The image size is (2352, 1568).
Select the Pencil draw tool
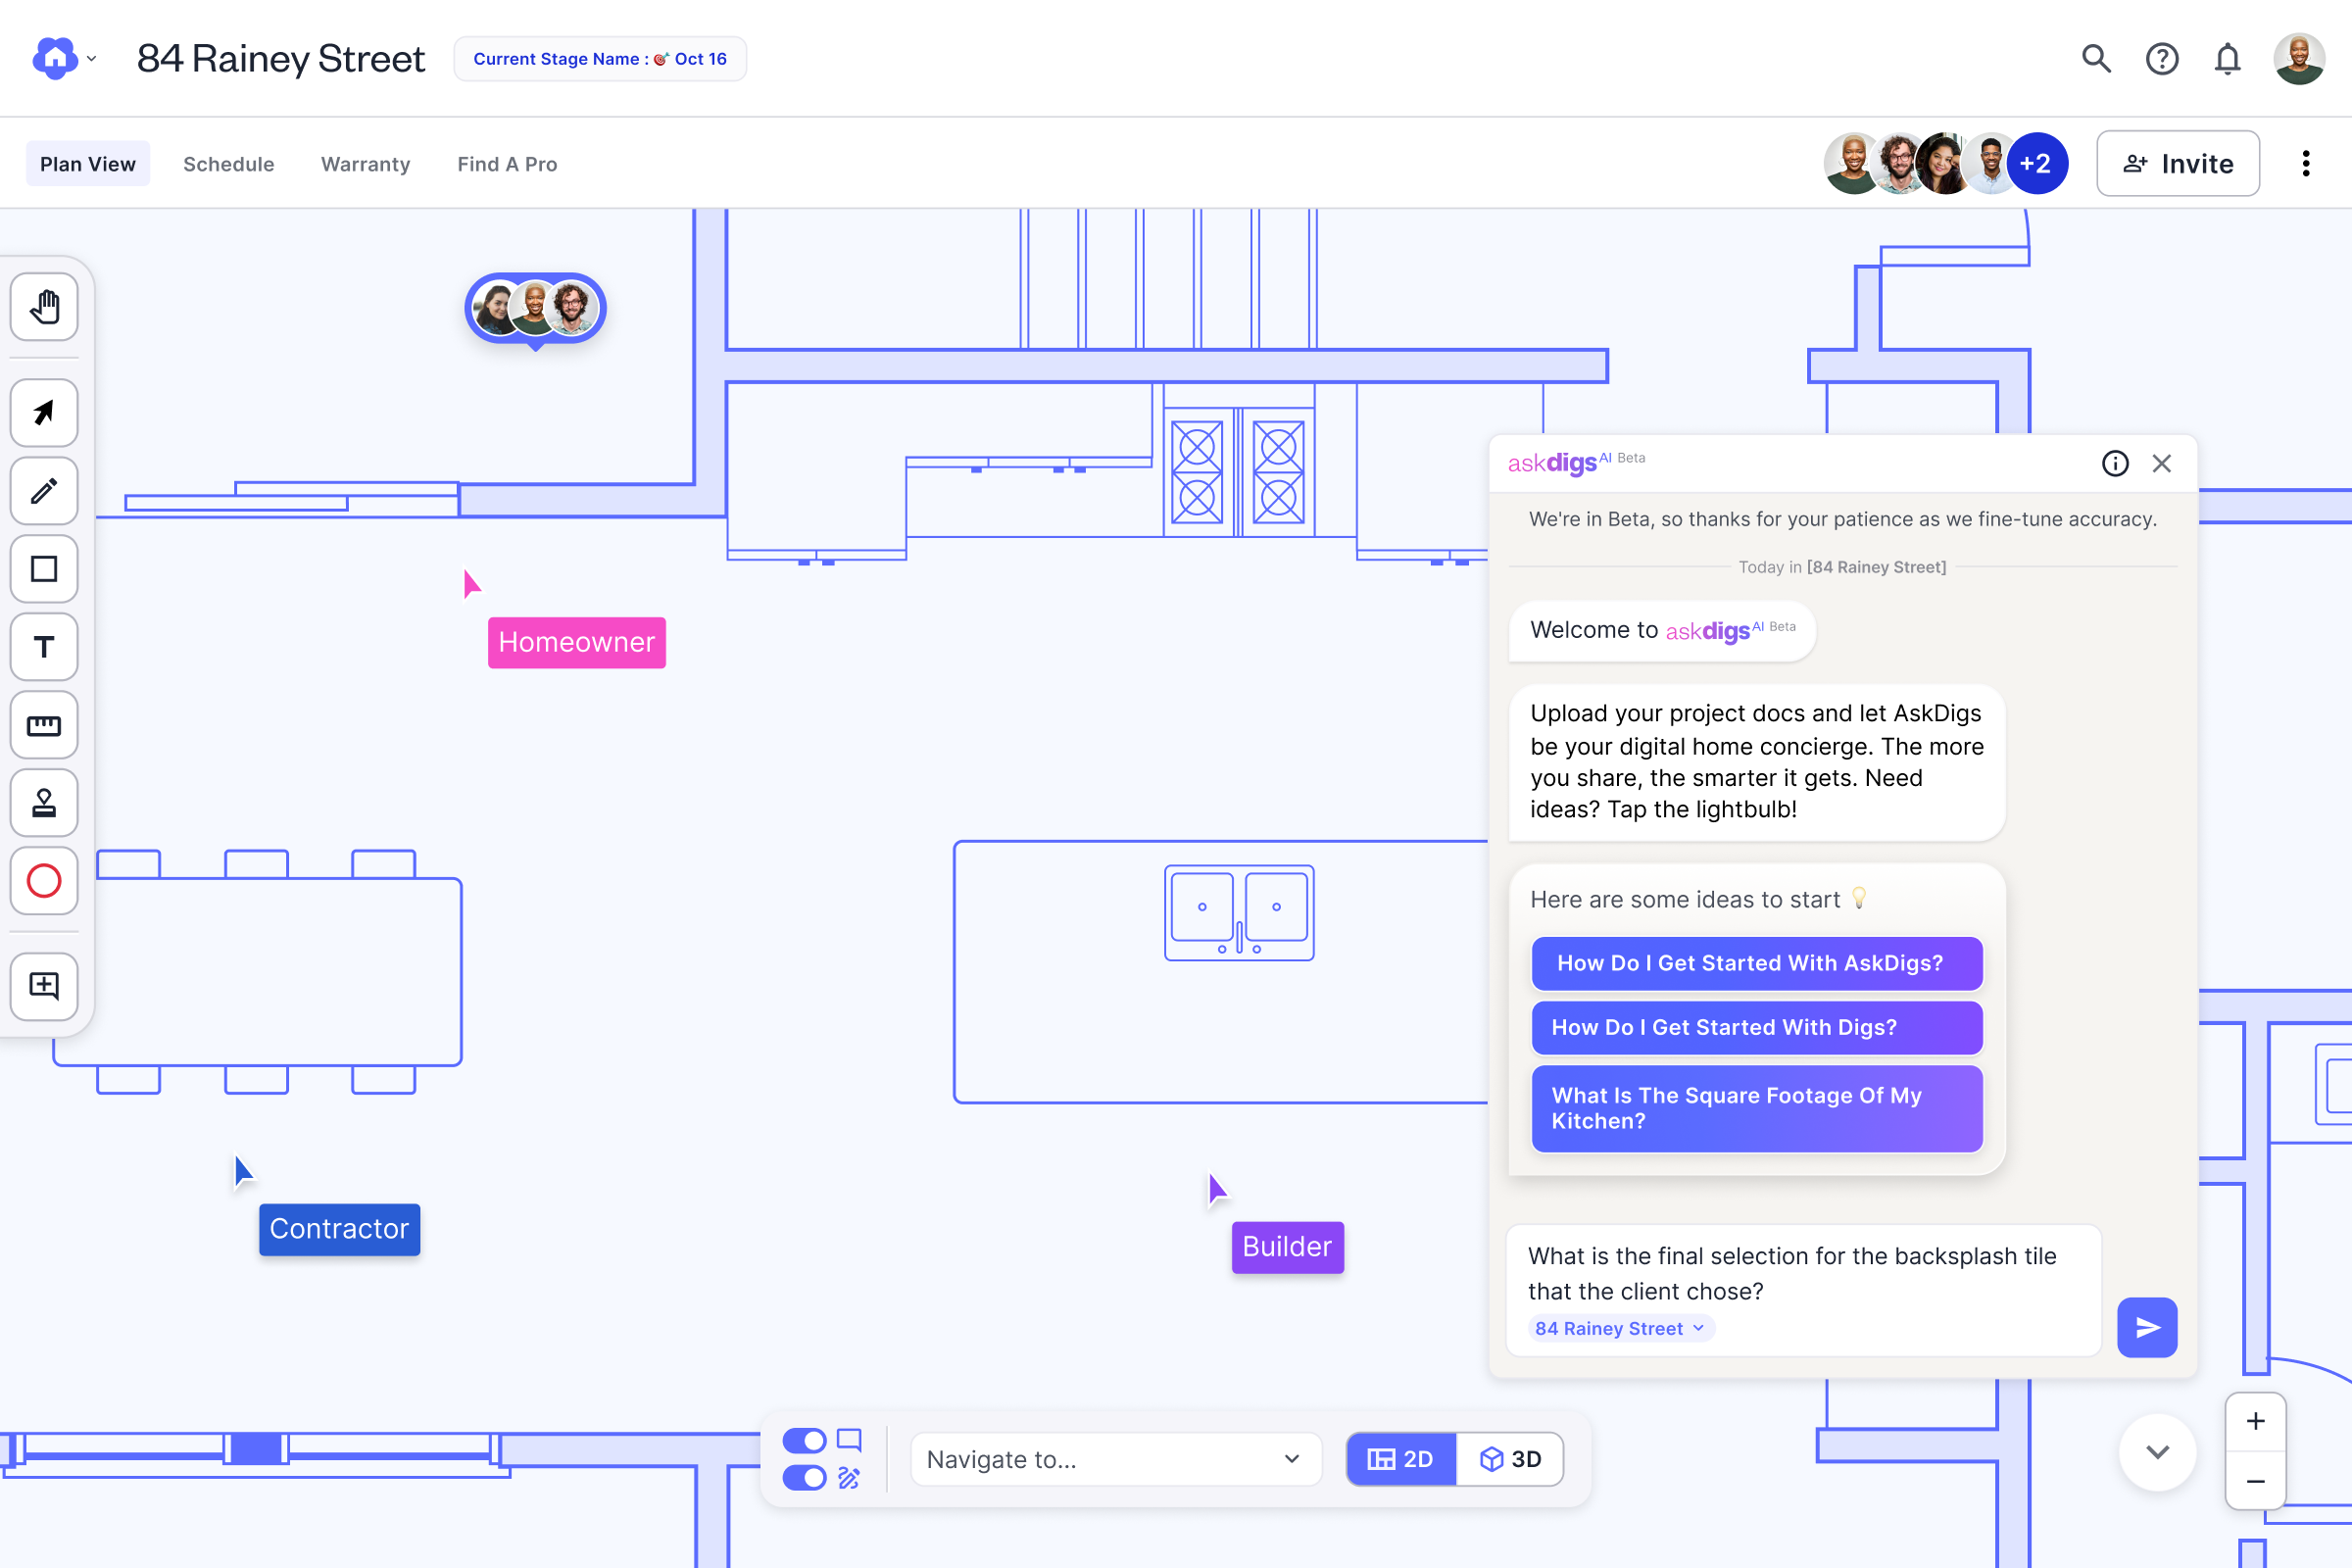(x=44, y=491)
